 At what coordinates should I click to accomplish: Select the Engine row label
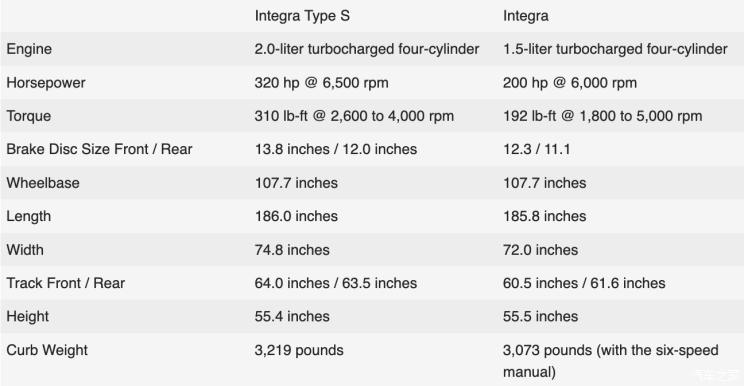pyautogui.click(x=29, y=49)
